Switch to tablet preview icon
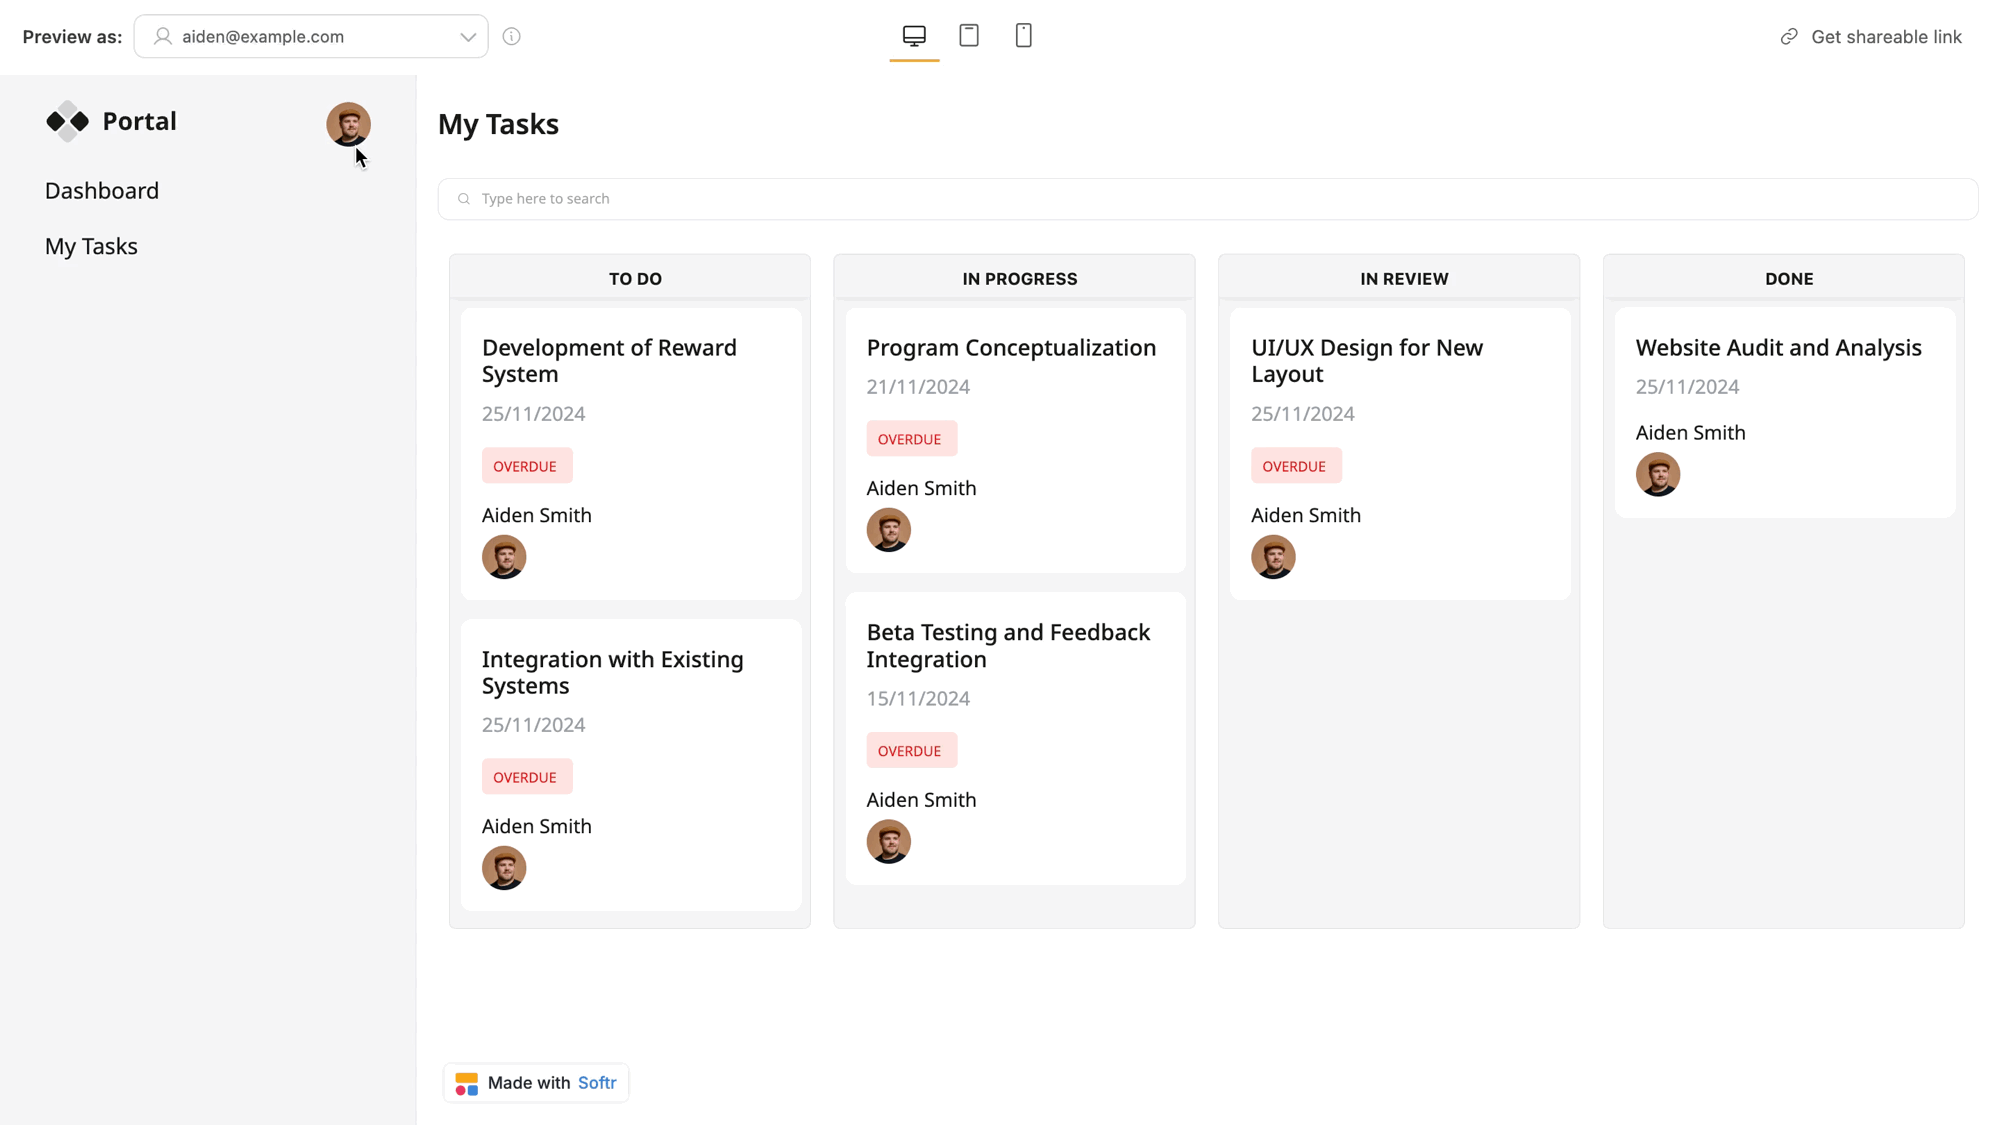Screen dimensions: 2000x1125 tap(969, 36)
